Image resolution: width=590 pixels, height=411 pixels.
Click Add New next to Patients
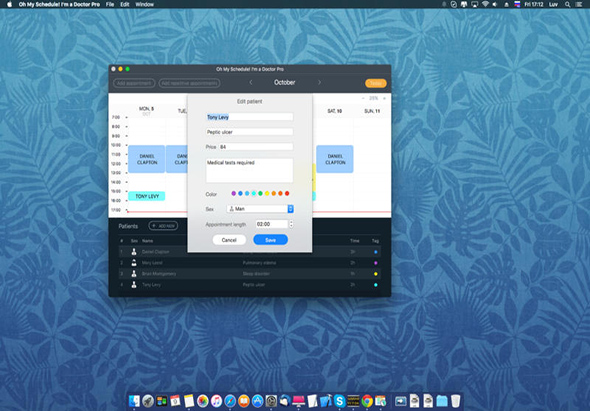(163, 226)
